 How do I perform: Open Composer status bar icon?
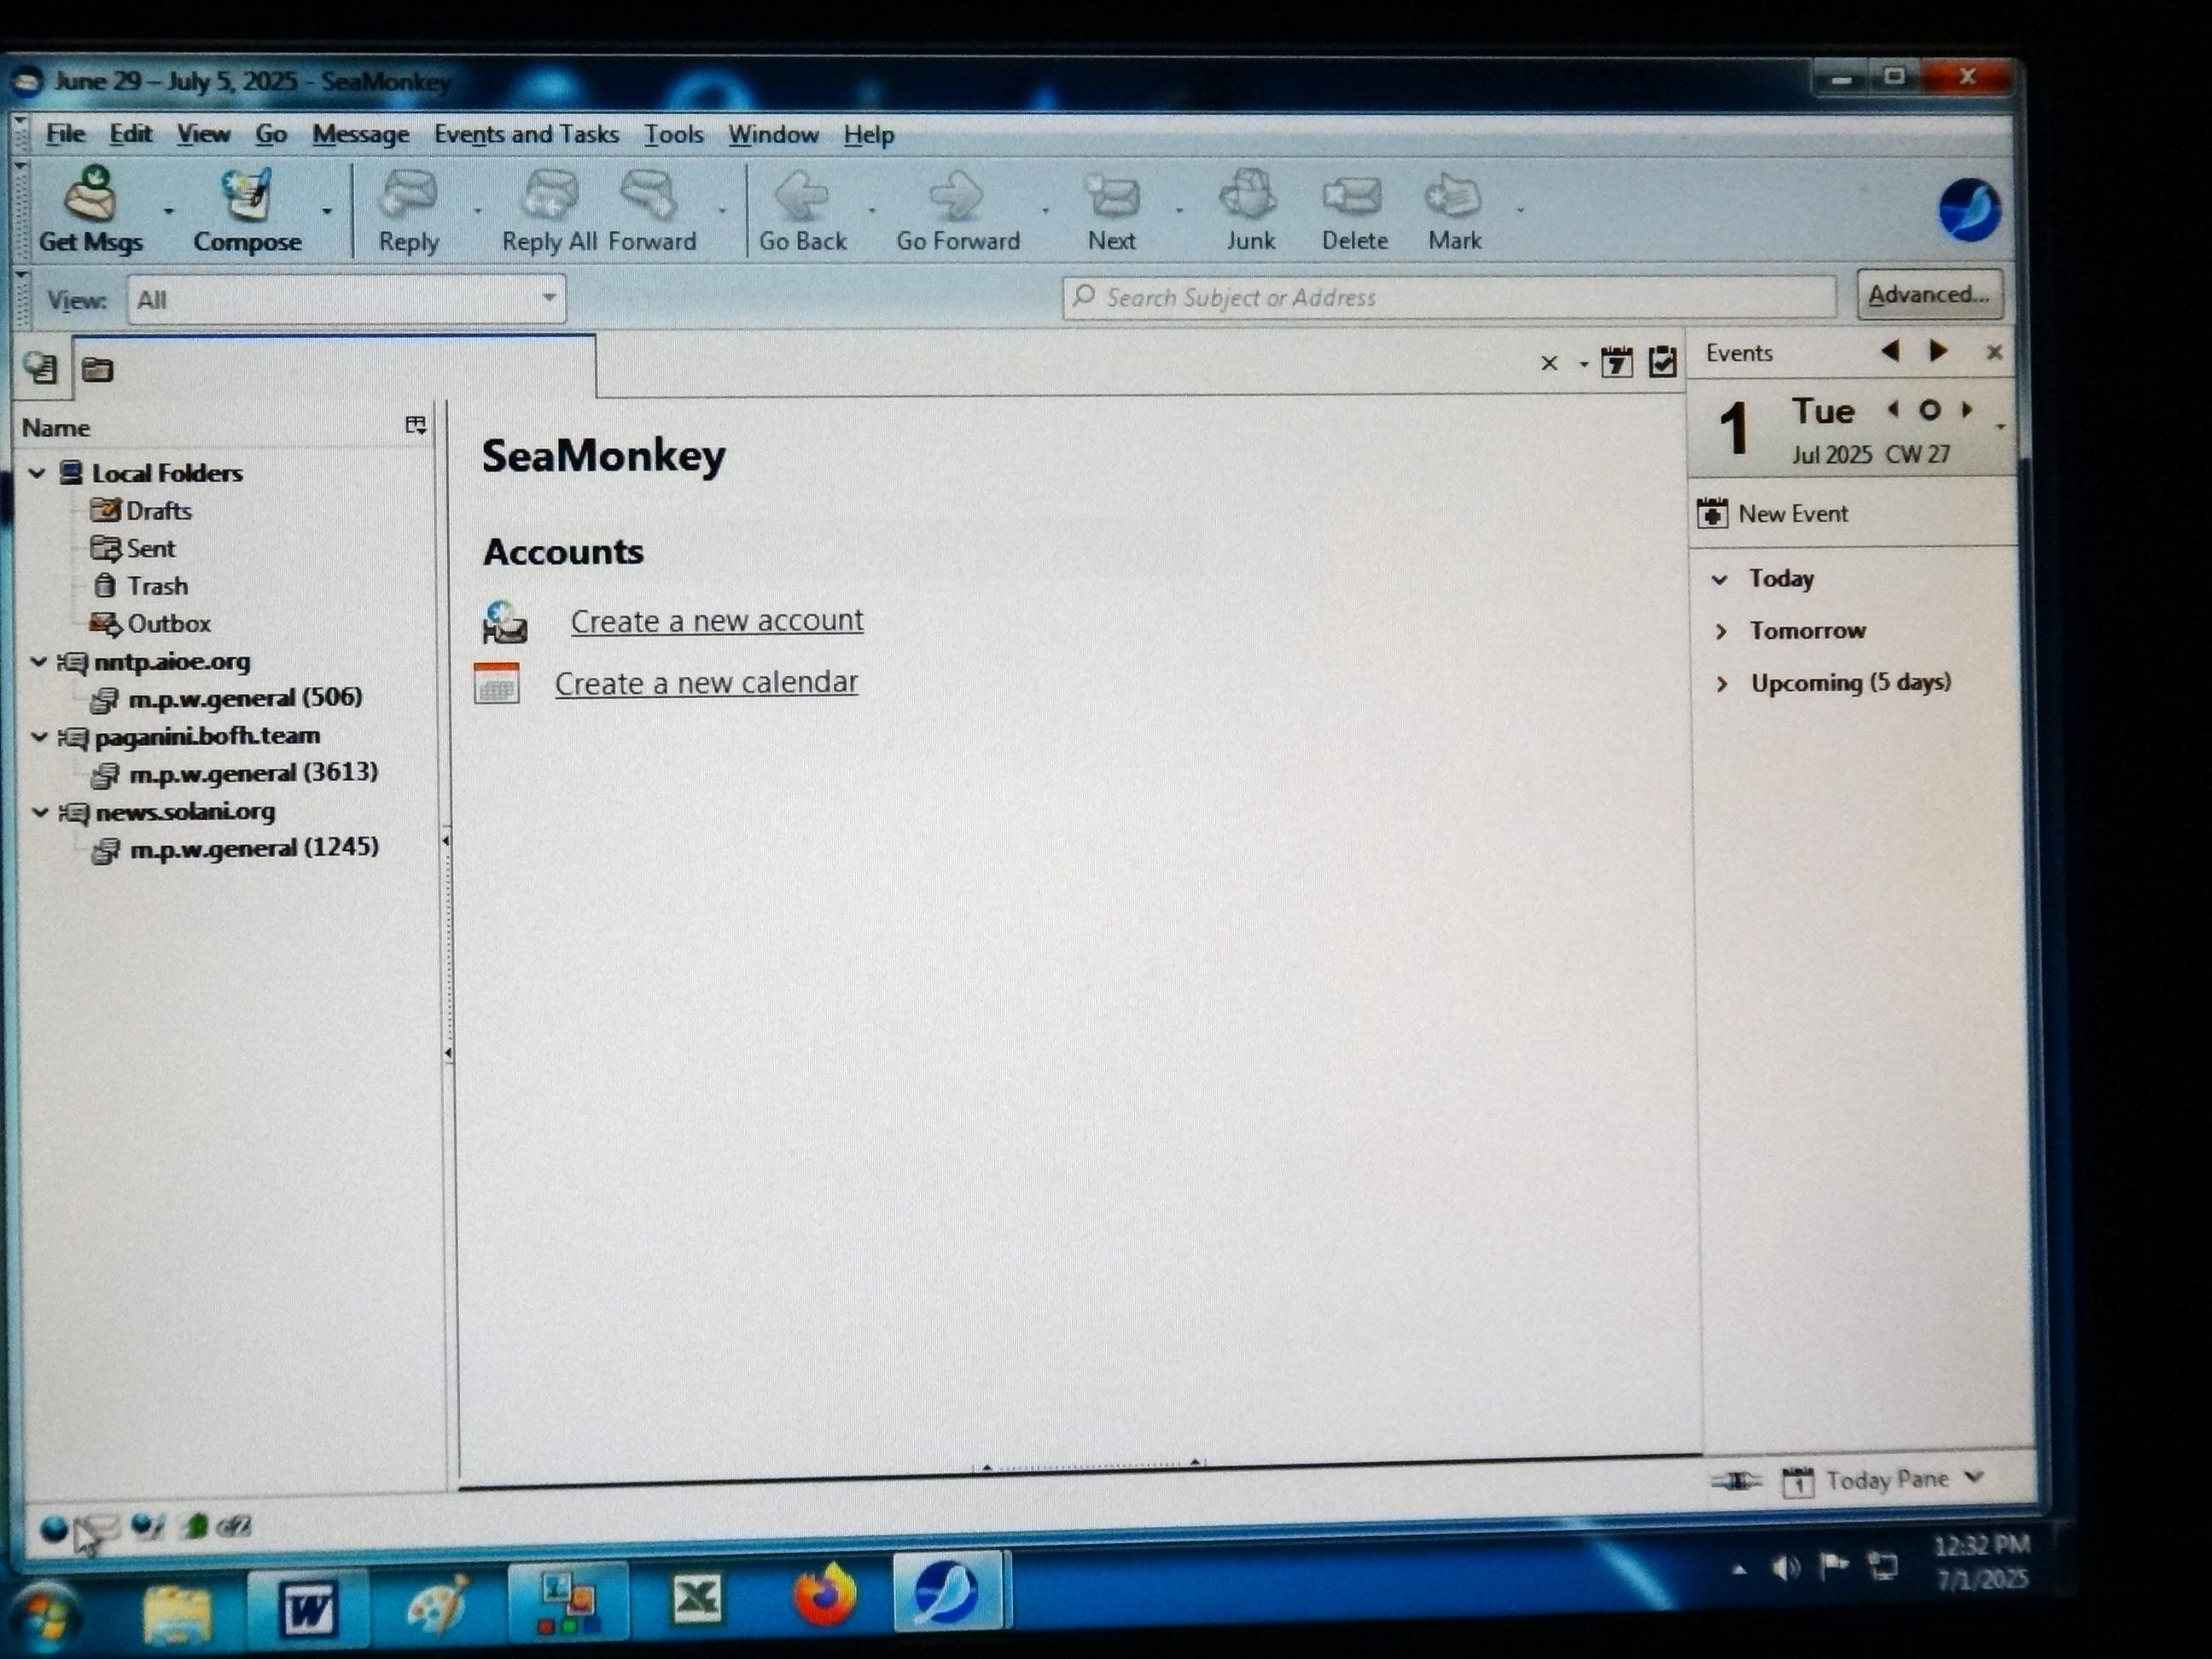(x=147, y=1526)
